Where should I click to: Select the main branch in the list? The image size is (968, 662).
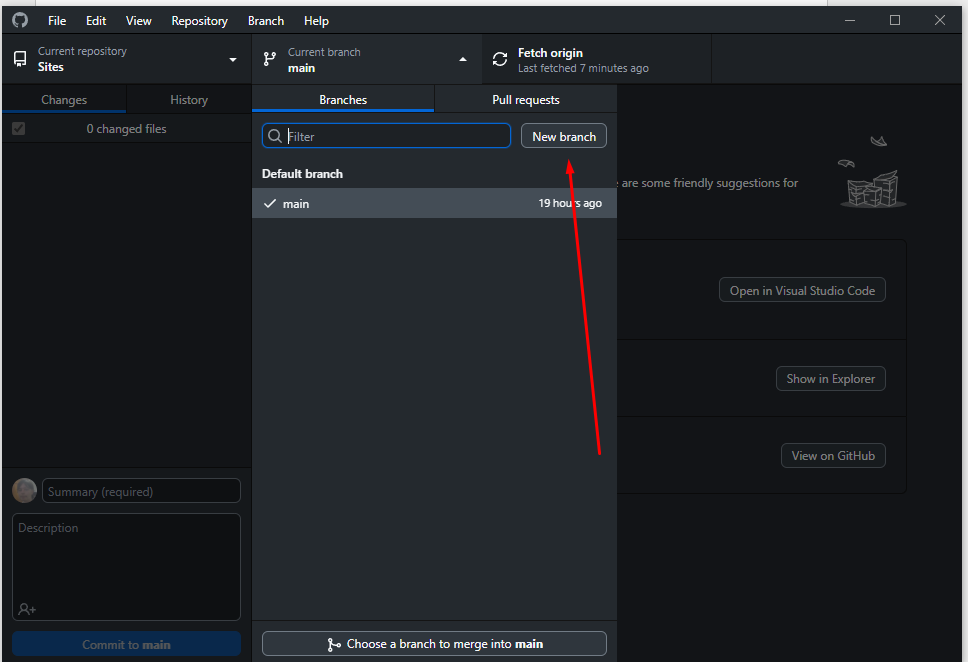click(x=435, y=203)
